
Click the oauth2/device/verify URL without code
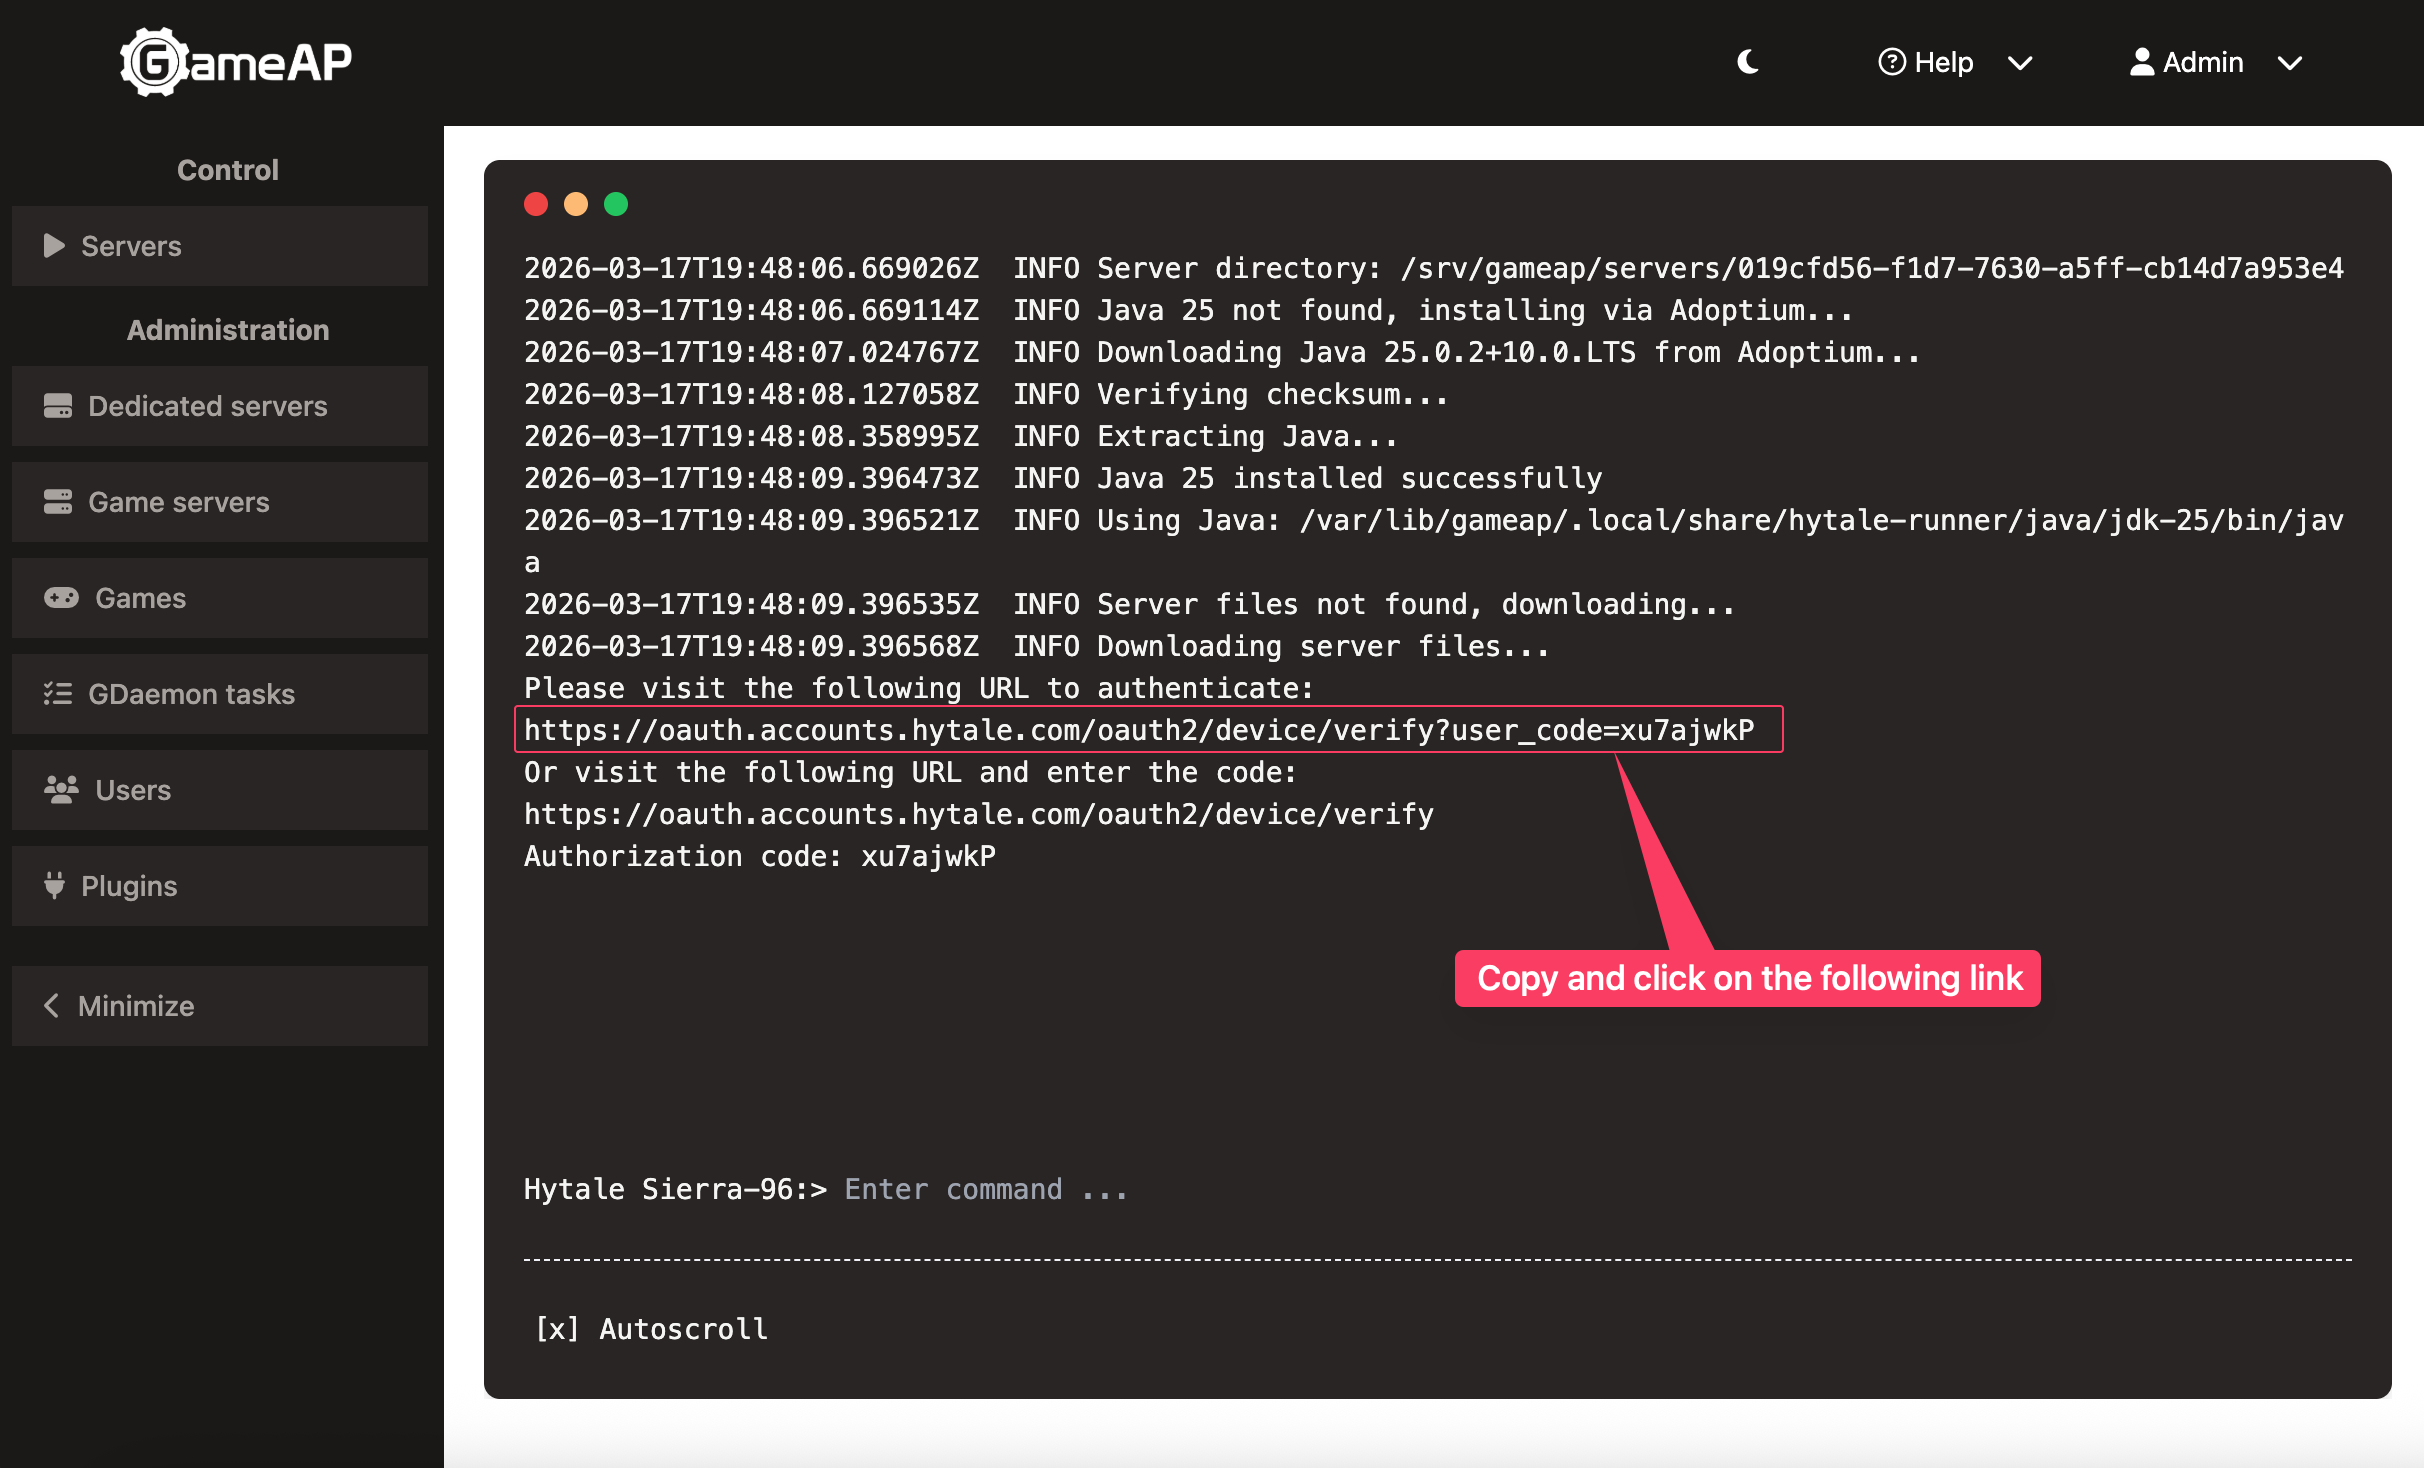pyautogui.click(x=978, y=814)
